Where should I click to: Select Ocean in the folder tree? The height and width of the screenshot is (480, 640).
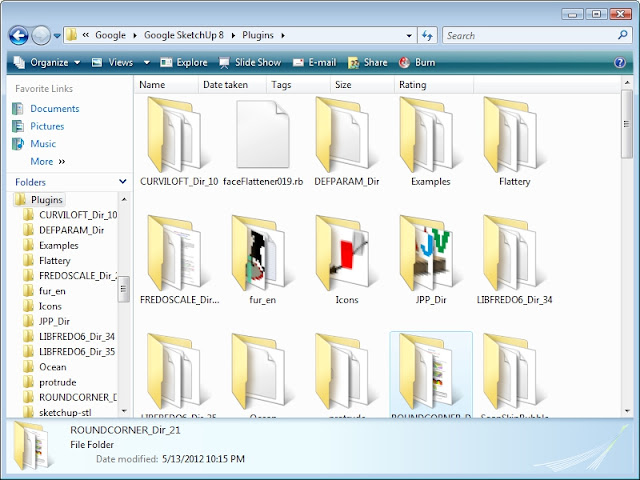45,367
